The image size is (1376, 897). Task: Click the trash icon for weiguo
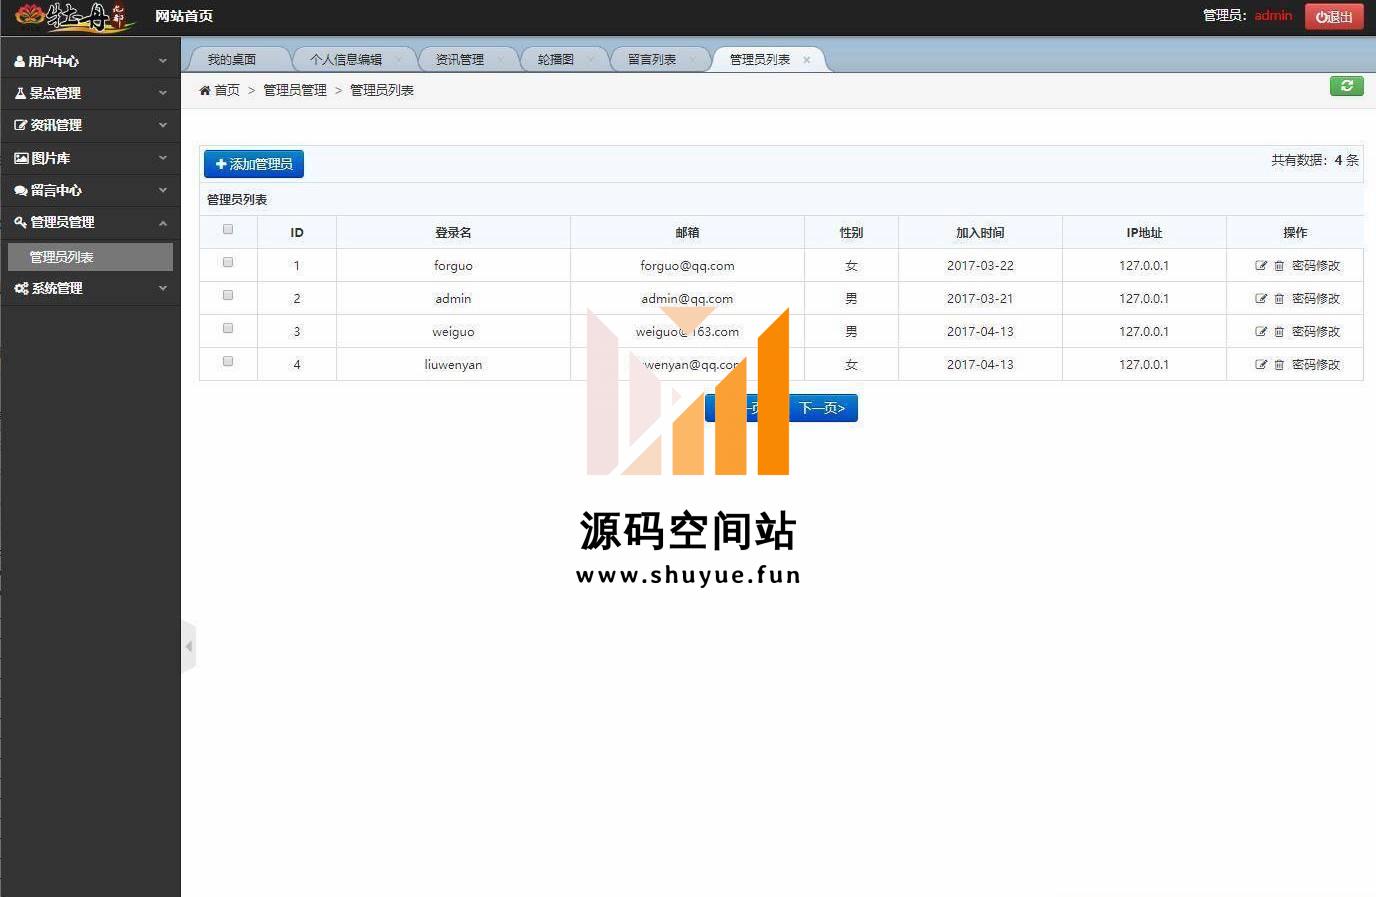click(1279, 332)
